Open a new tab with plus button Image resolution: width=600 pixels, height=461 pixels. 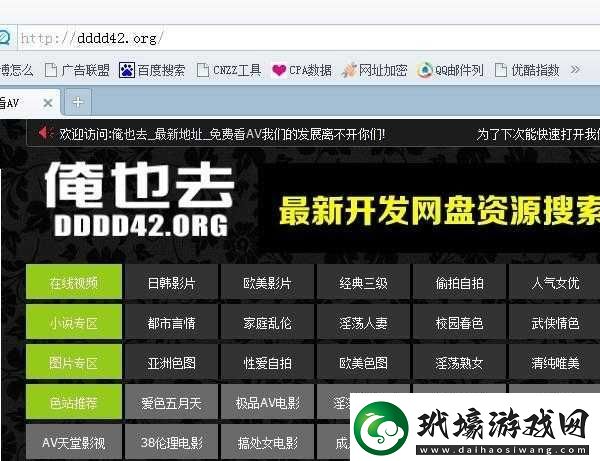coord(78,102)
